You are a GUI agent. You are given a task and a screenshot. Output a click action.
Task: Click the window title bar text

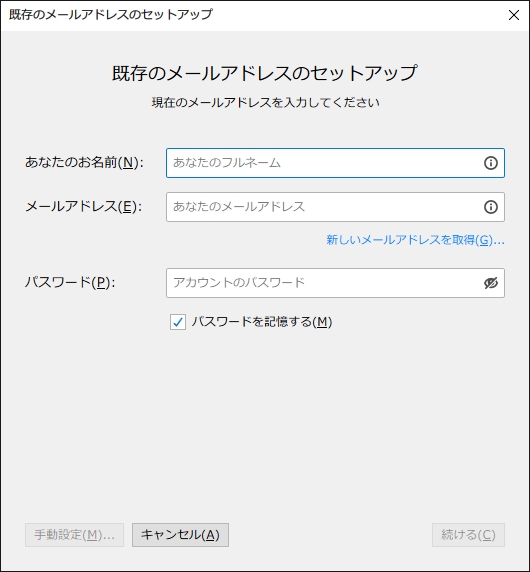pyautogui.click(x=111, y=15)
